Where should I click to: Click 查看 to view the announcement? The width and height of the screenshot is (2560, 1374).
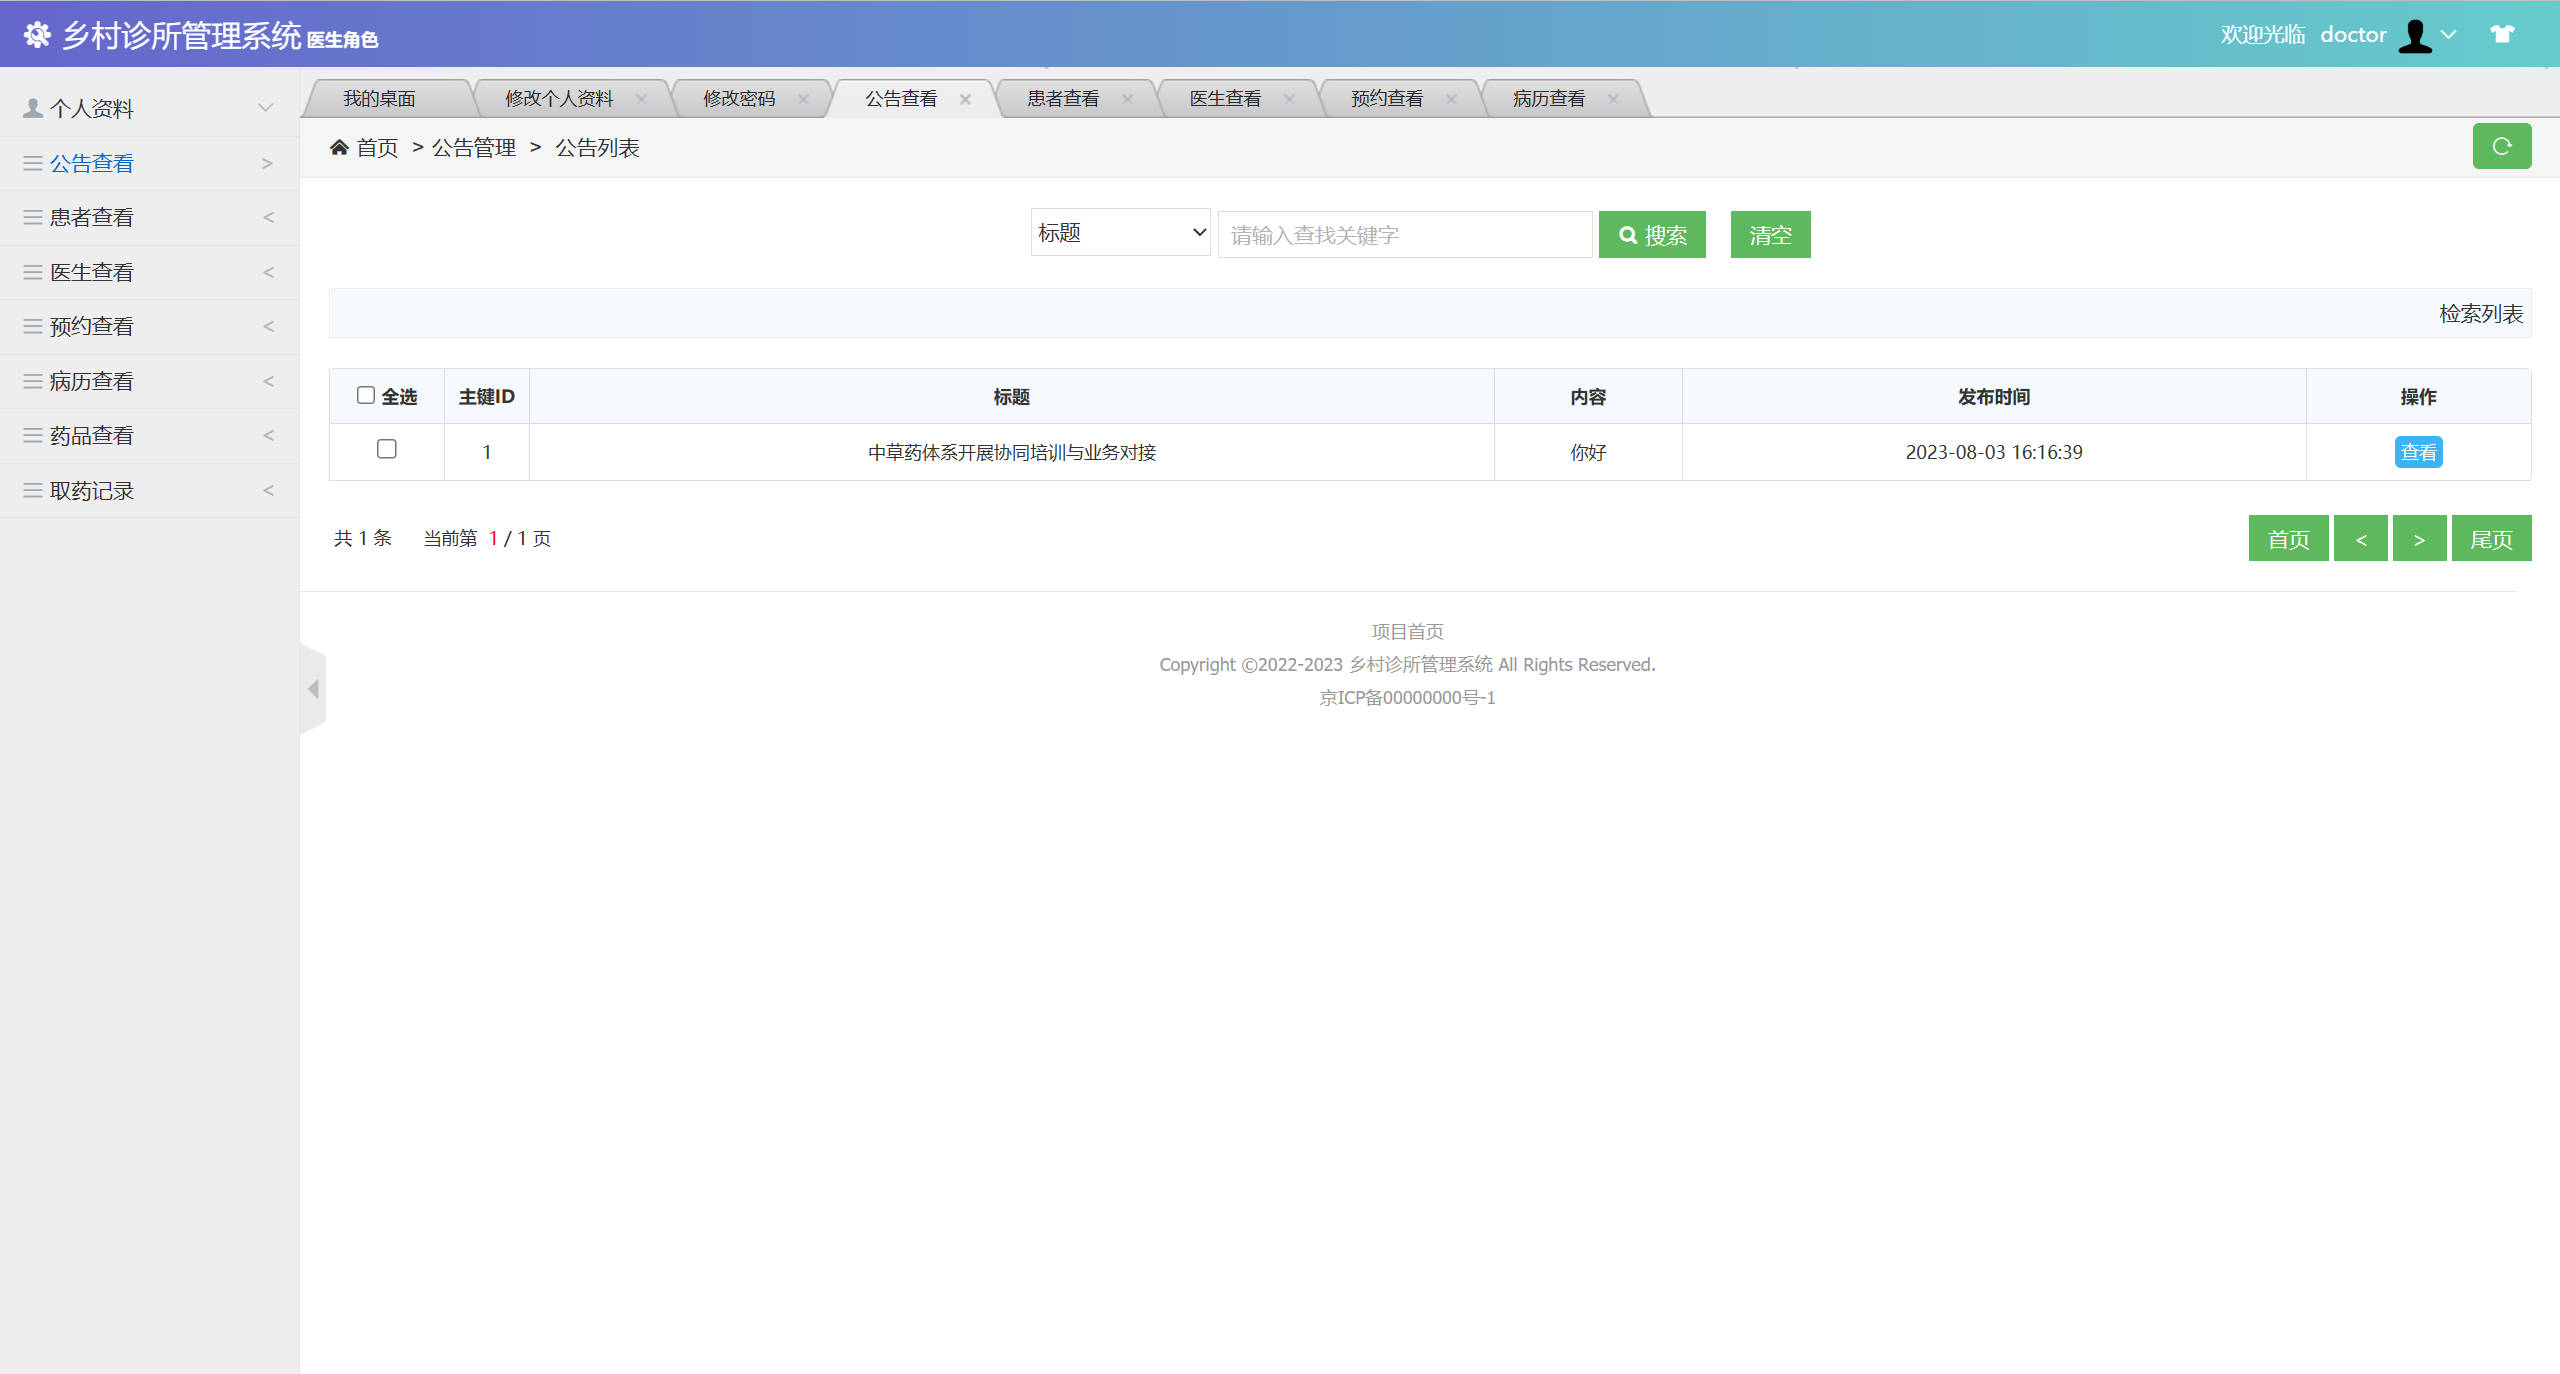point(2419,452)
